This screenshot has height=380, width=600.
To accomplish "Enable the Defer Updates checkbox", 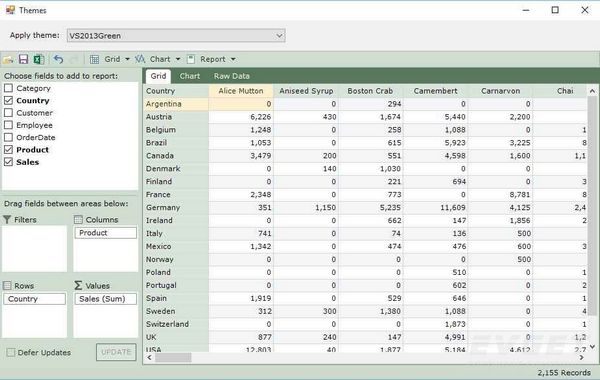I will coord(11,352).
